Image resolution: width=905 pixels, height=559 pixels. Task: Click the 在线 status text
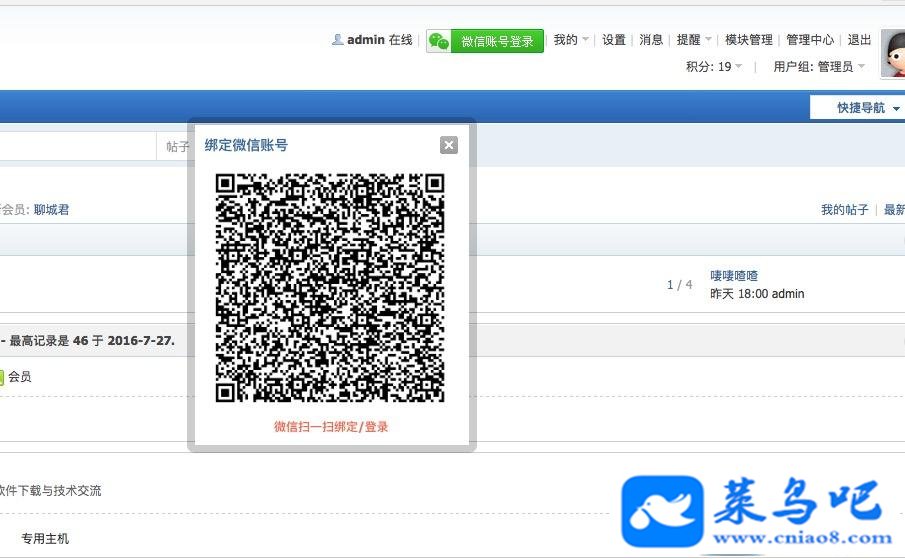[x=401, y=40]
